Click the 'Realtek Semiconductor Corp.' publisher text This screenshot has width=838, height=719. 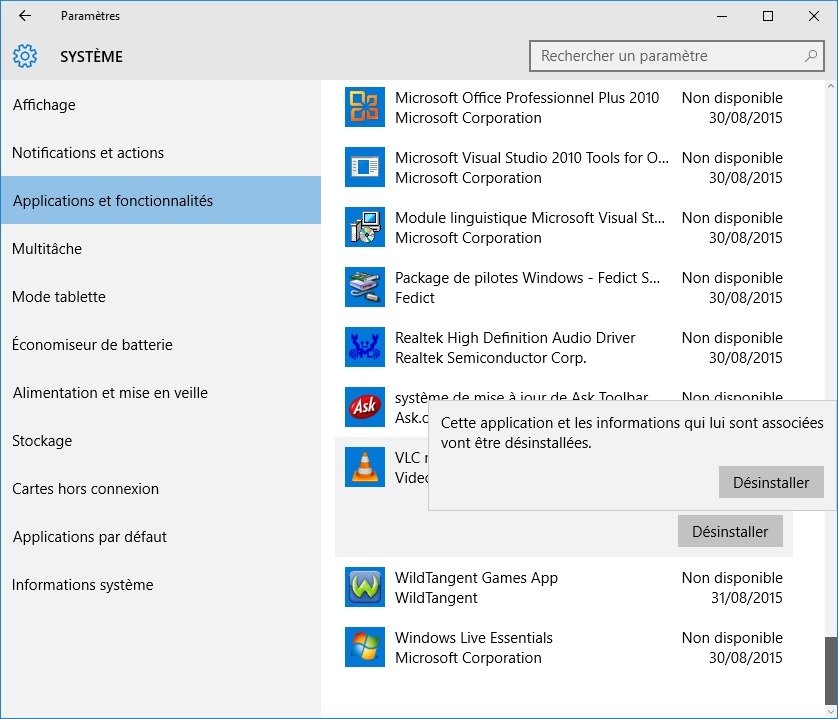[491, 358]
